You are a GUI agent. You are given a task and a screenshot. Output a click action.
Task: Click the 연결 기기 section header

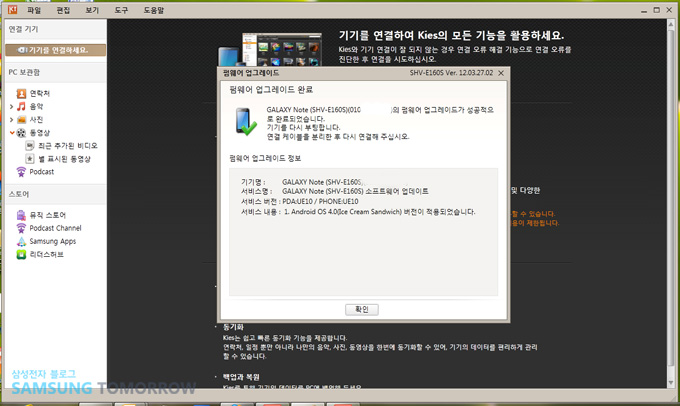[23, 29]
